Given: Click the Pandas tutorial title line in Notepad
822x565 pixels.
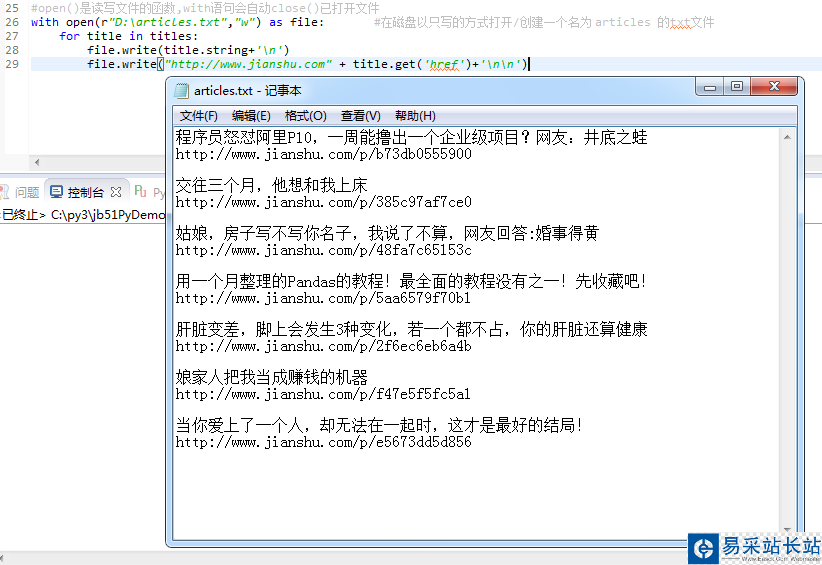Looking at the screenshot, I should [x=411, y=281].
